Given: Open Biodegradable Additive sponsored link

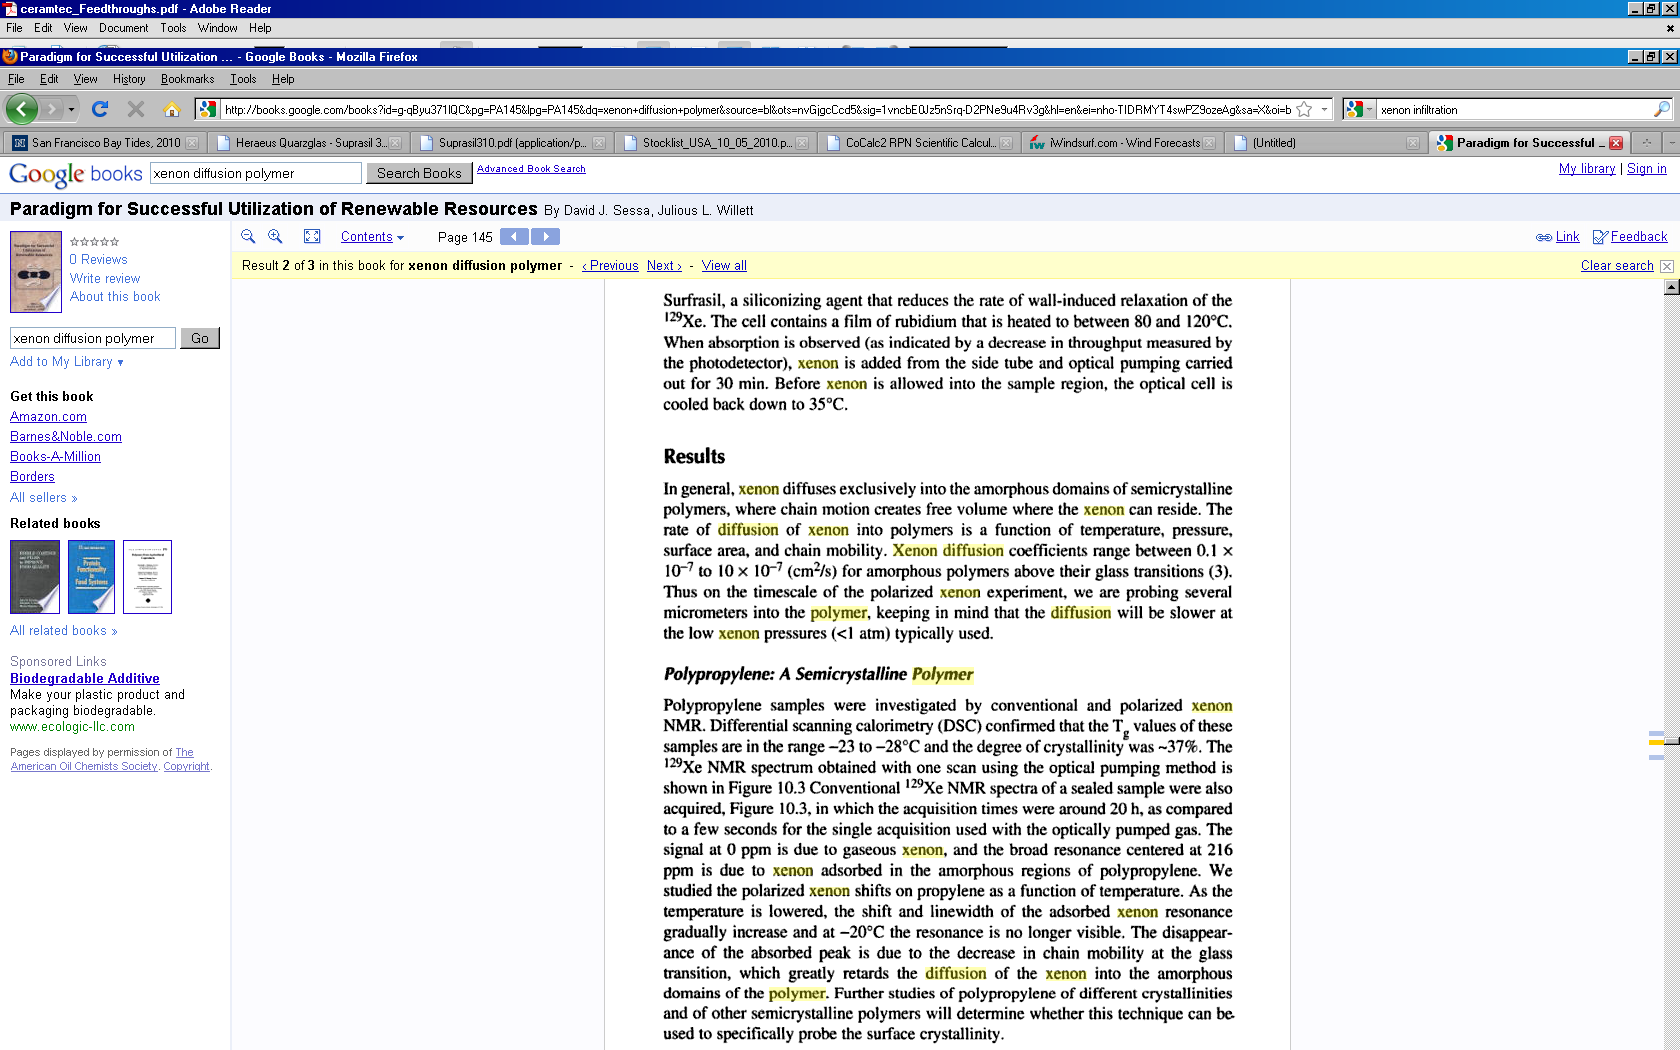Looking at the screenshot, I should coord(85,679).
